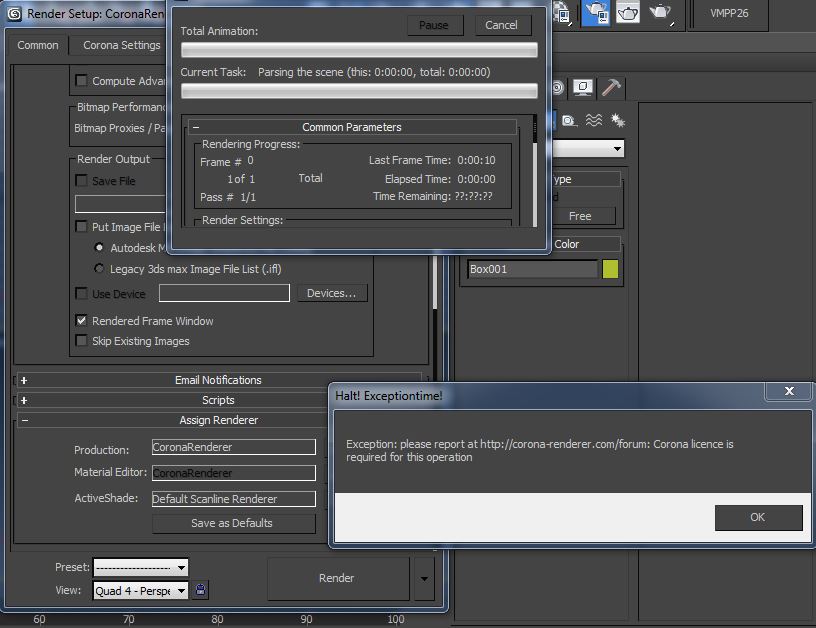Select Legacy 3ds max Image File List
Image resolution: width=816 pixels, height=628 pixels.
tap(99, 269)
